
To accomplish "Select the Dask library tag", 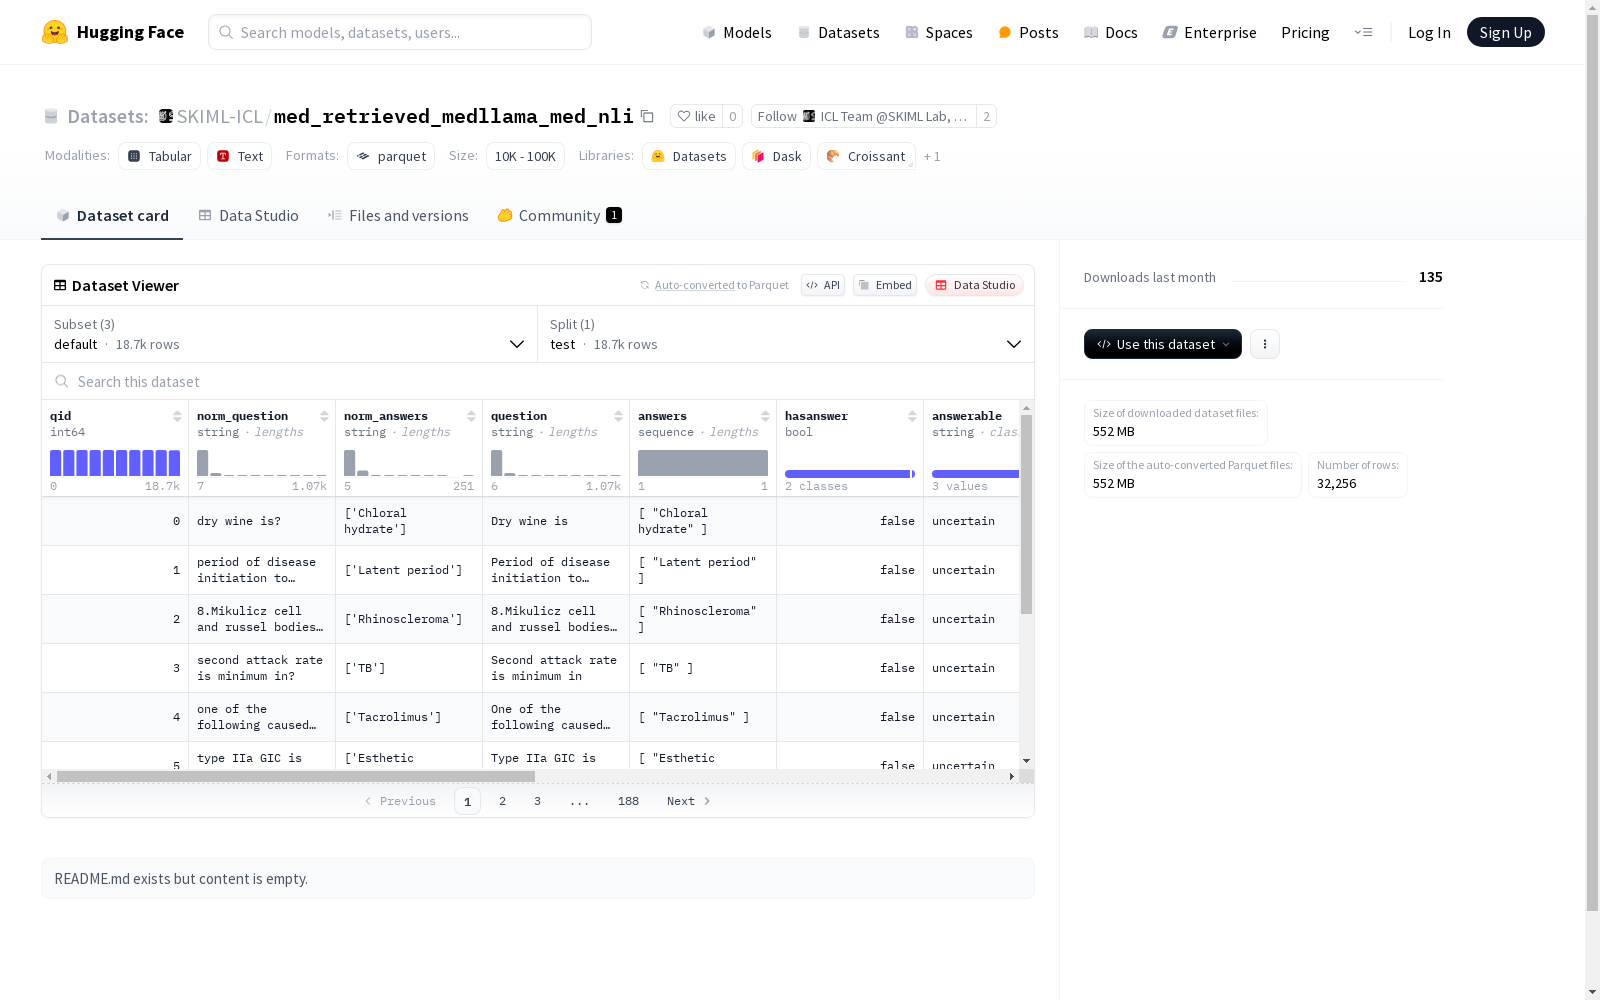I will 776,156.
